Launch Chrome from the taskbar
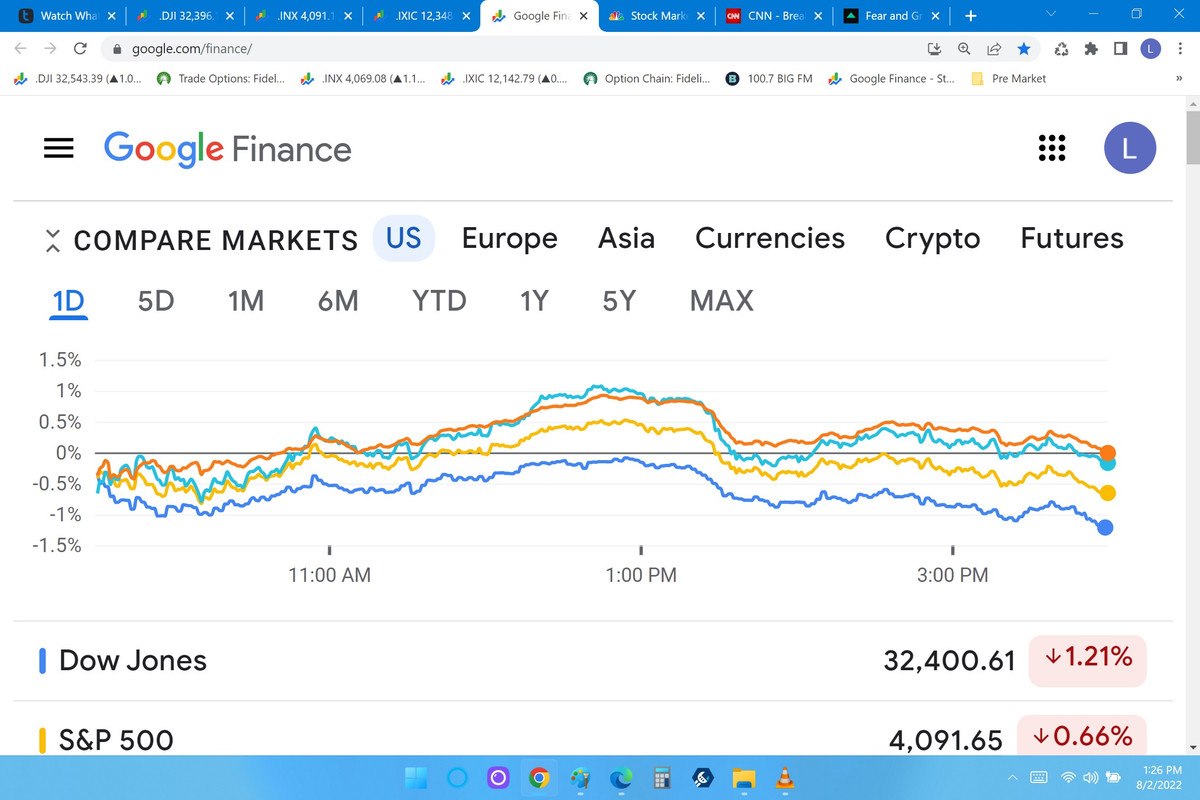This screenshot has width=1200, height=800. point(539,777)
